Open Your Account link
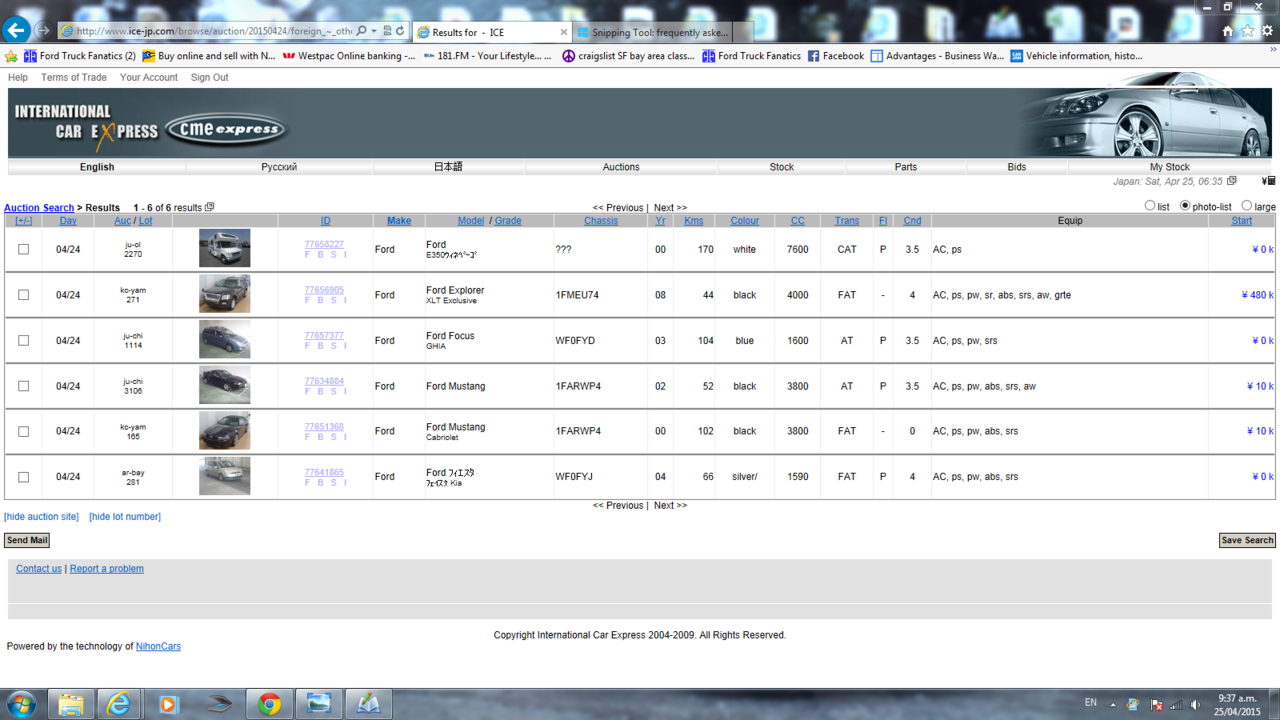 tap(149, 77)
